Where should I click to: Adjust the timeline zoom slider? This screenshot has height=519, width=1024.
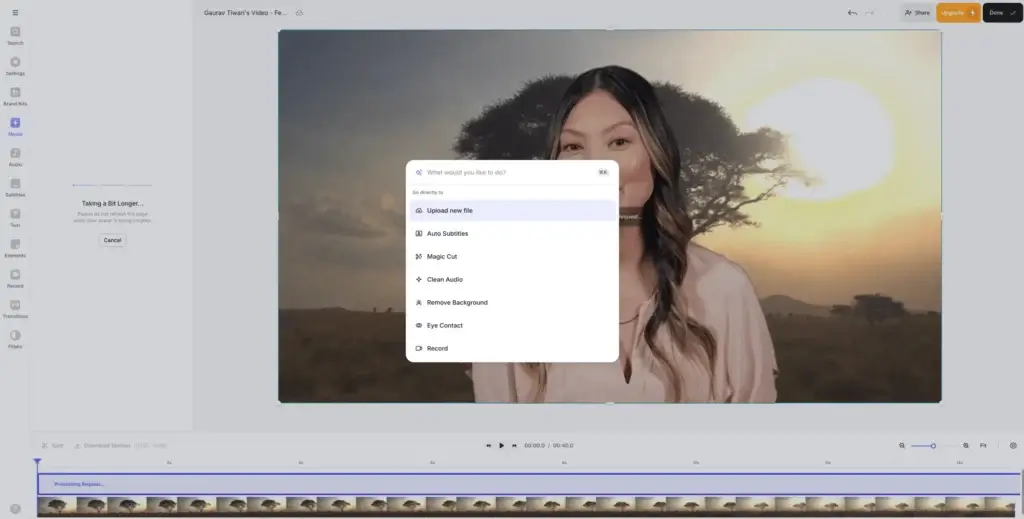click(933, 445)
